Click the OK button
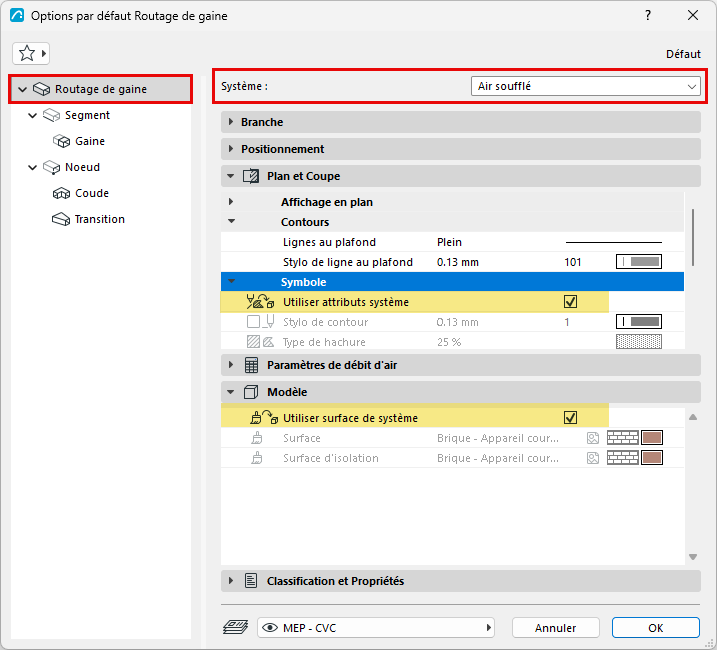Viewport: 717px width, 650px height. tap(656, 628)
